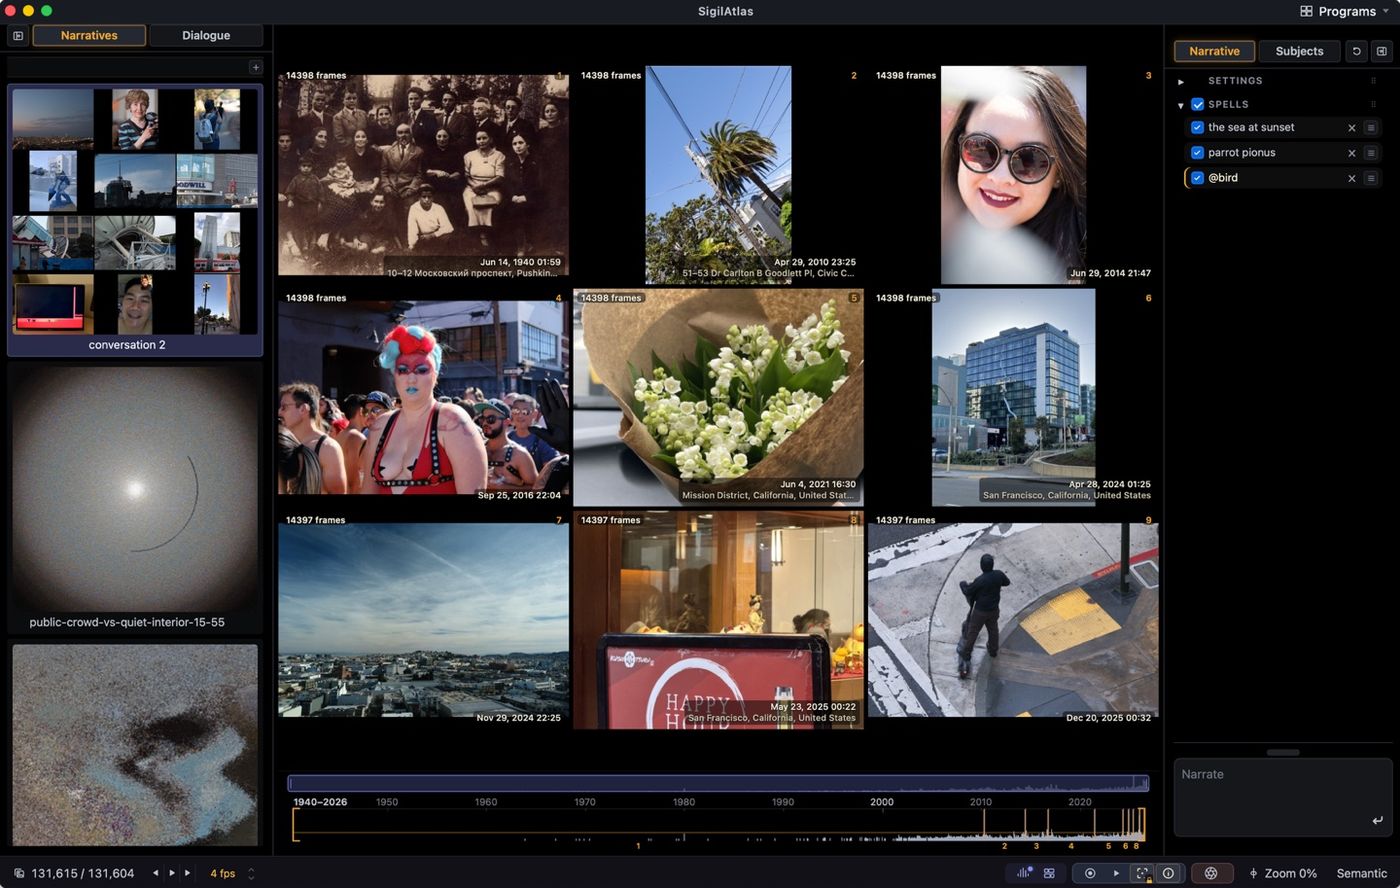Open the info icon in status bar
The width and height of the screenshot is (1400, 888).
pyautogui.click(x=1168, y=873)
